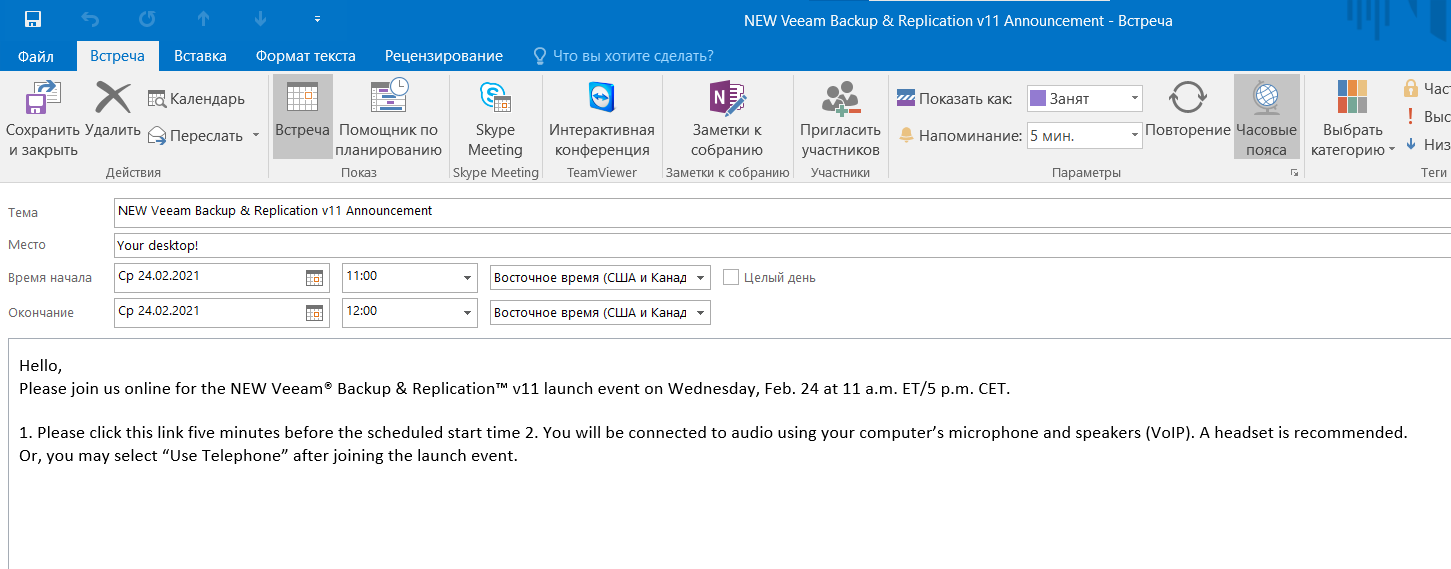The image size is (1451, 569).
Task: Click the Redo arrow in quick access toolbar
Action: [x=147, y=19]
